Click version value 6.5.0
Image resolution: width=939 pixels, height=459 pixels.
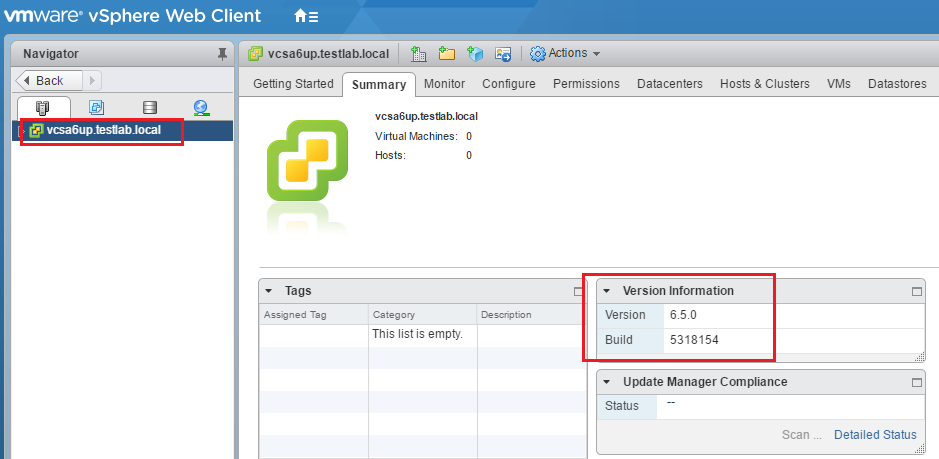683,315
